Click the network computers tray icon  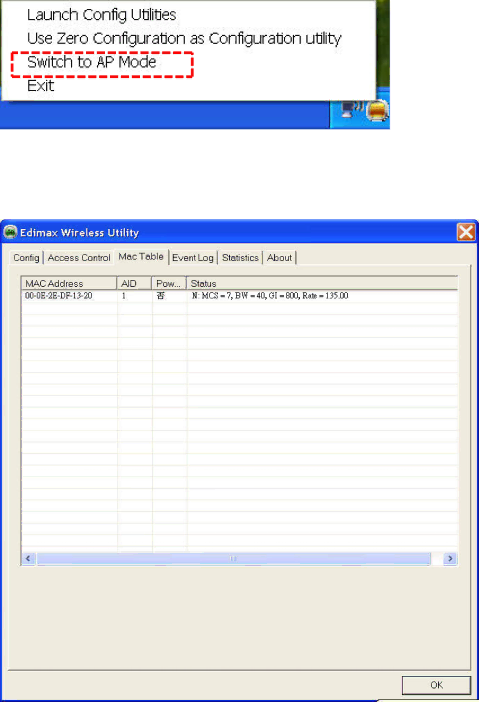(x=351, y=109)
